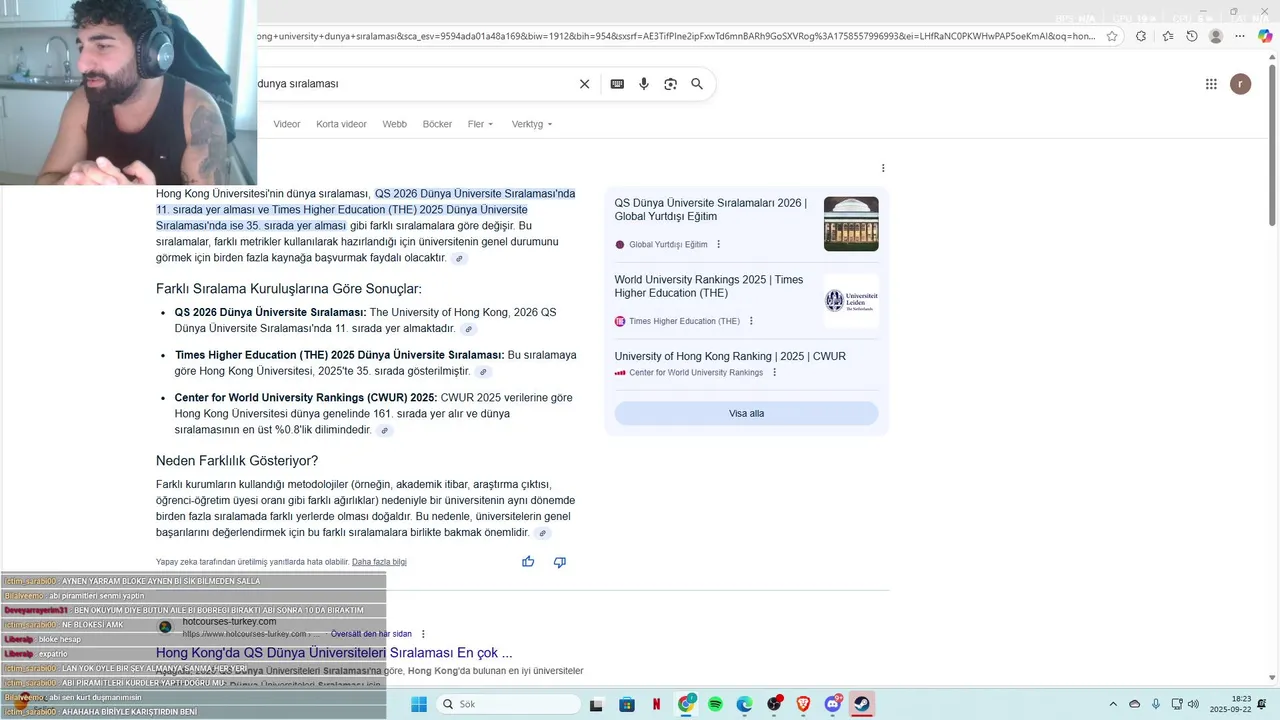Open Spotify from the taskbar

(715, 704)
